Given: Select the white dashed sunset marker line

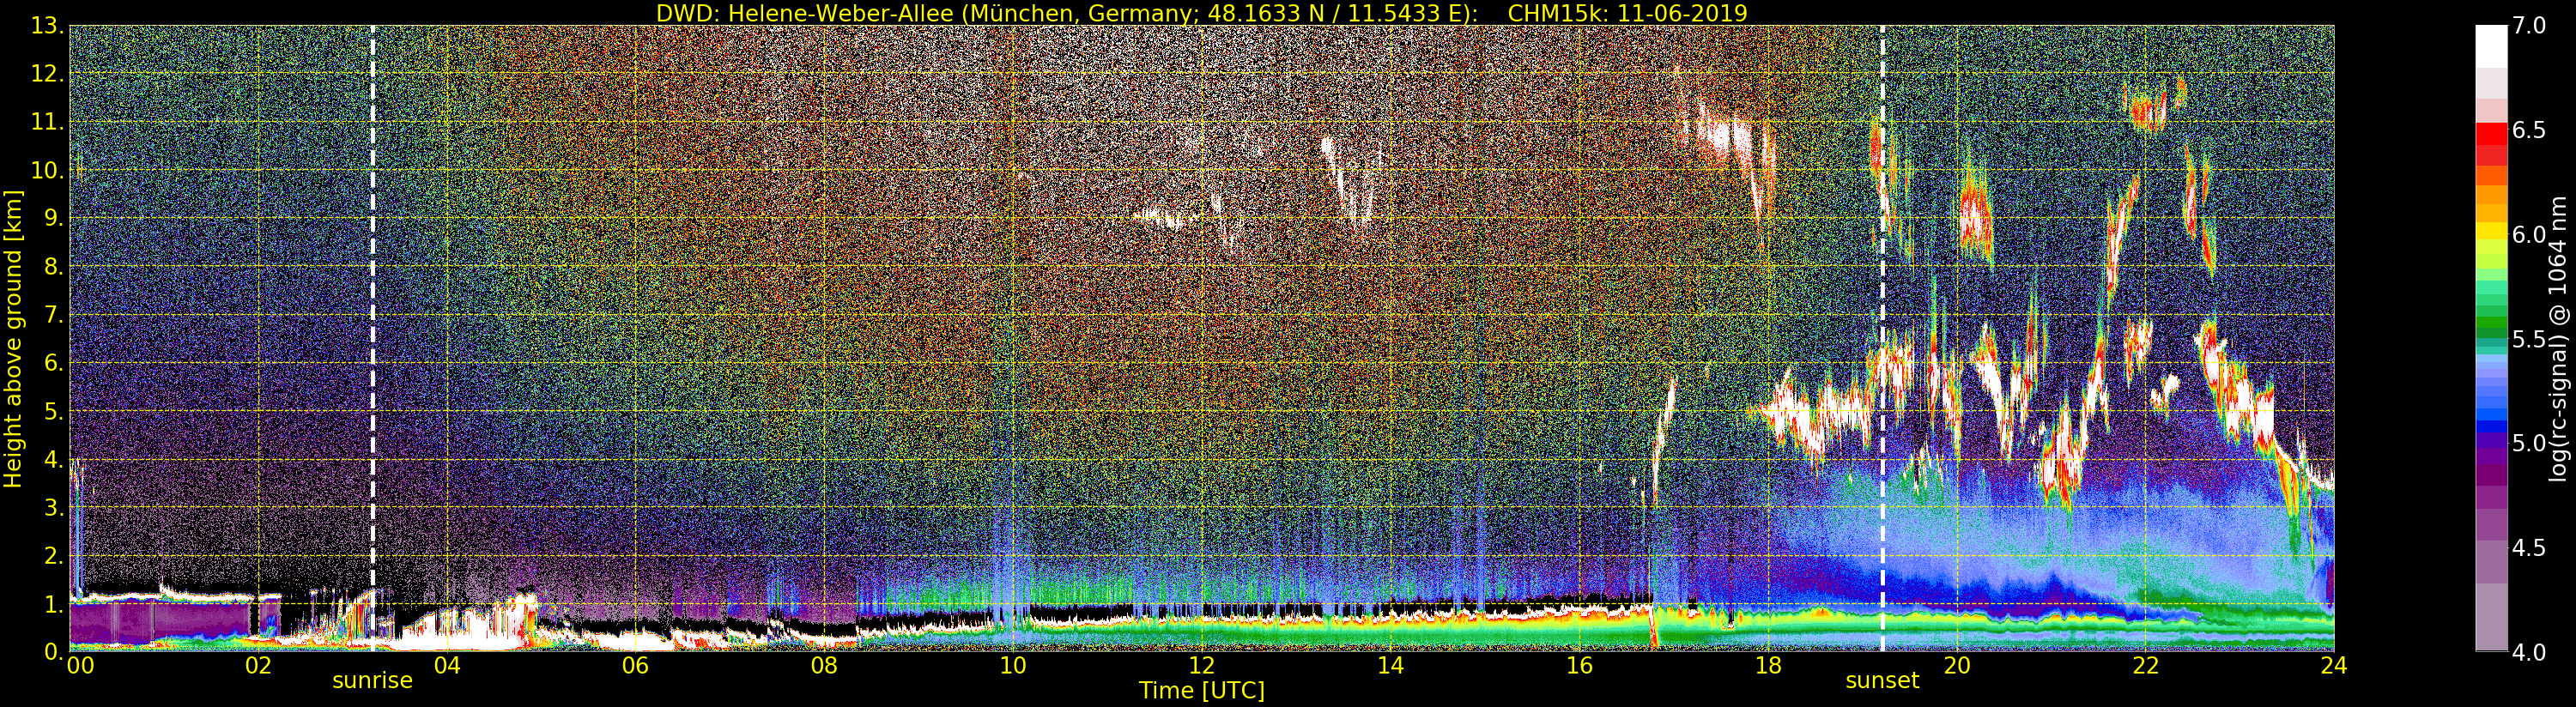Looking at the screenshot, I should [x=1882, y=338].
